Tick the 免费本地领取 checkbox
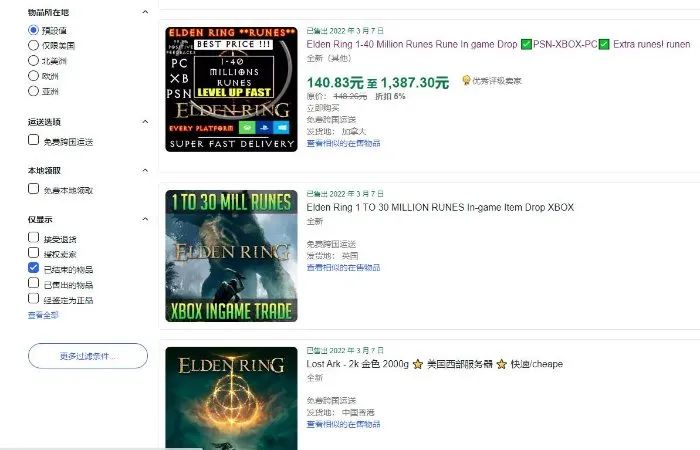 coord(33,188)
